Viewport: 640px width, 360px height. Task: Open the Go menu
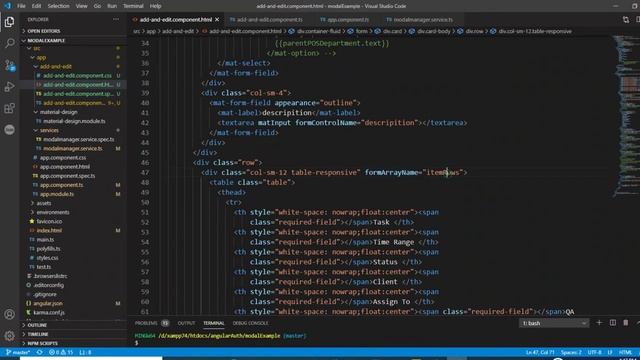coord(97,6)
